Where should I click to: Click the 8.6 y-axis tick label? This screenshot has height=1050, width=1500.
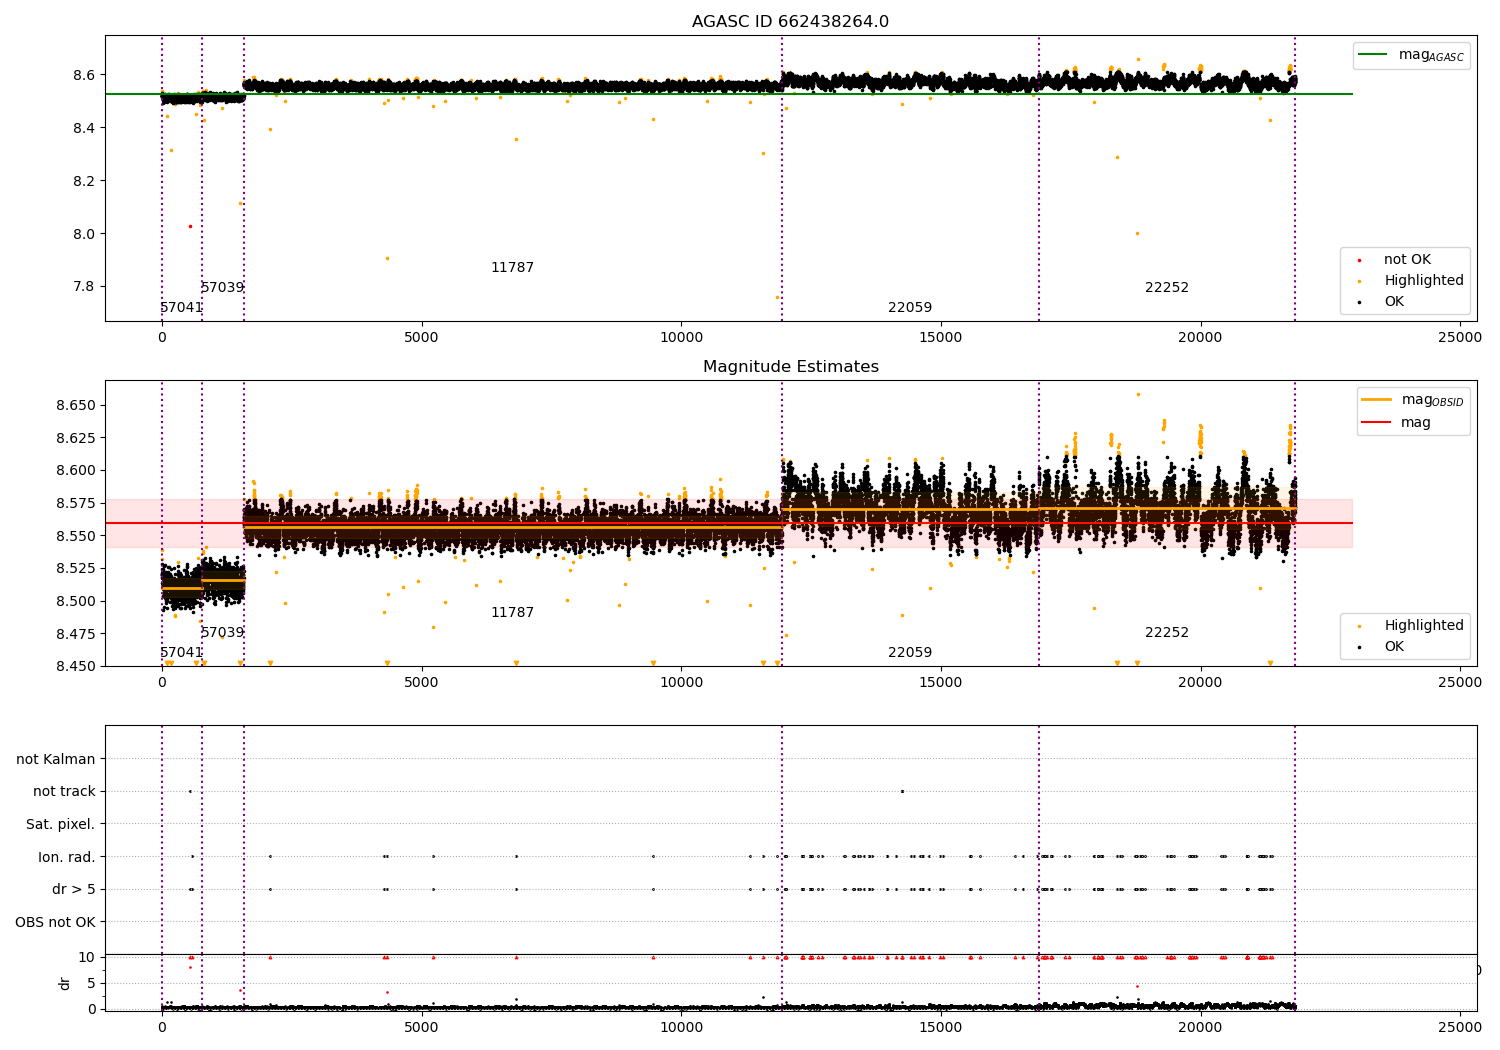84,75
